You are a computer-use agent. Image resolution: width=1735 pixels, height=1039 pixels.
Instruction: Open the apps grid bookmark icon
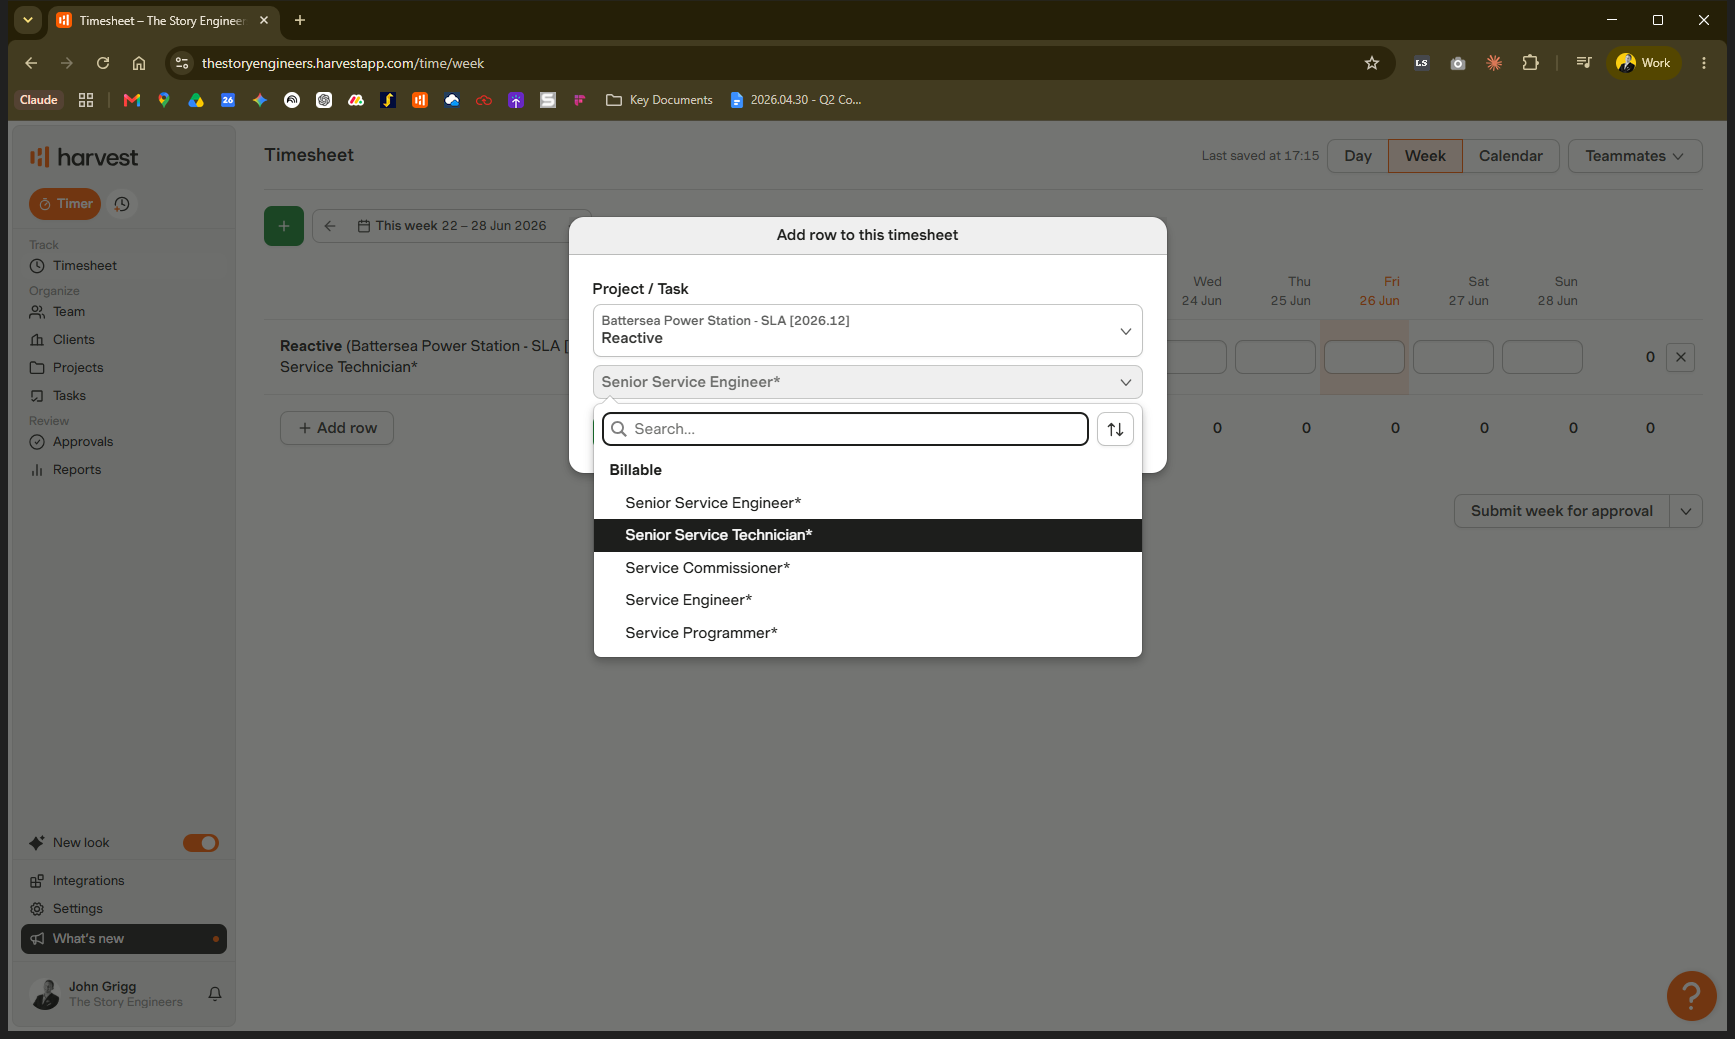tap(86, 100)
